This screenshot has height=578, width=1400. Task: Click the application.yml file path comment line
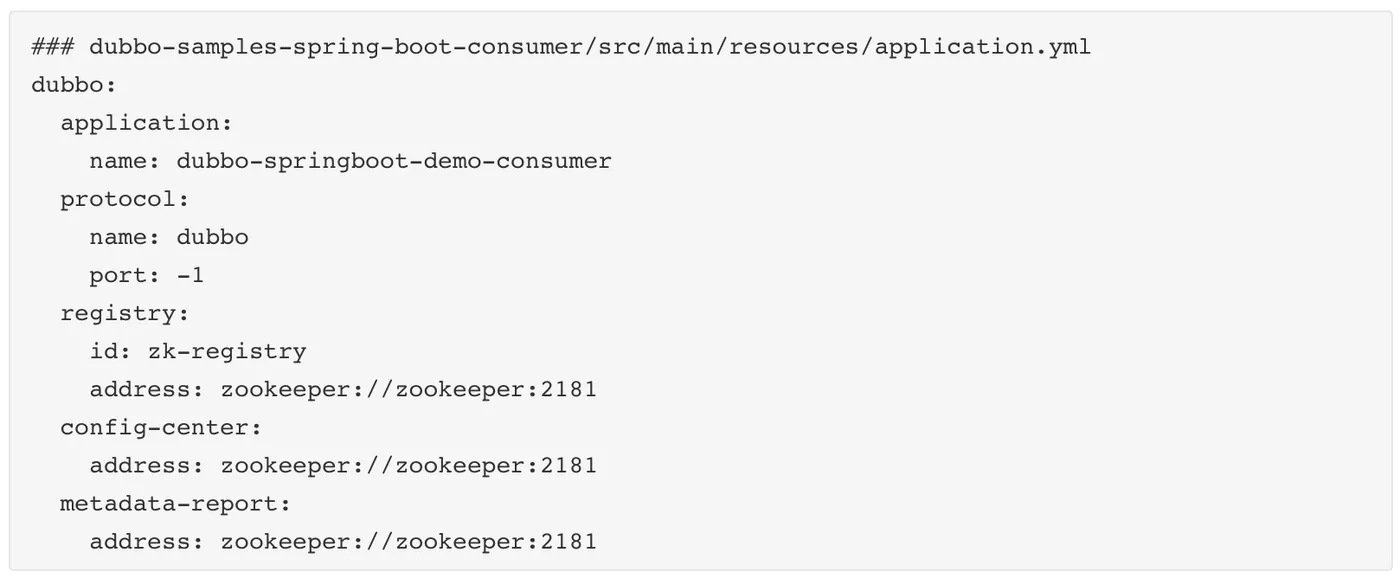click(x=560, y=47)
